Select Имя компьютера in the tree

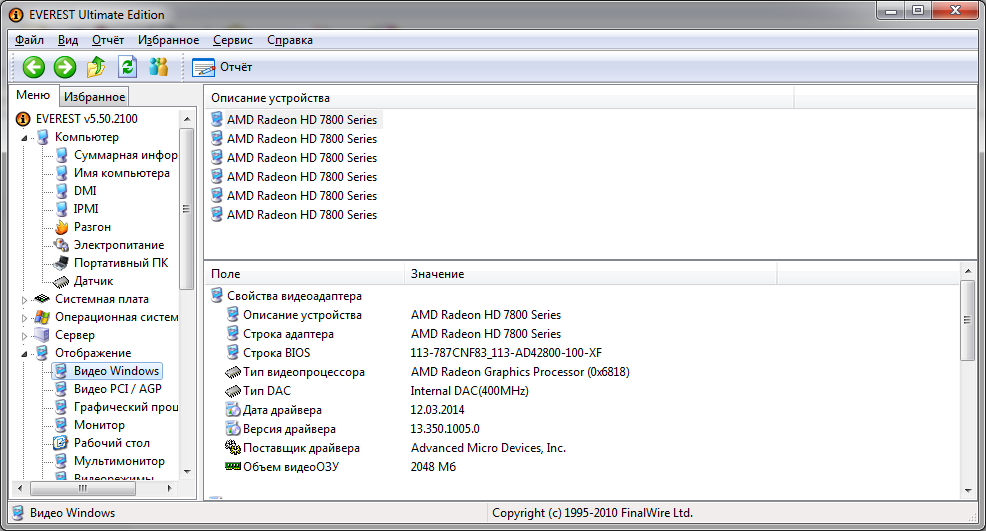click(121, 173)
